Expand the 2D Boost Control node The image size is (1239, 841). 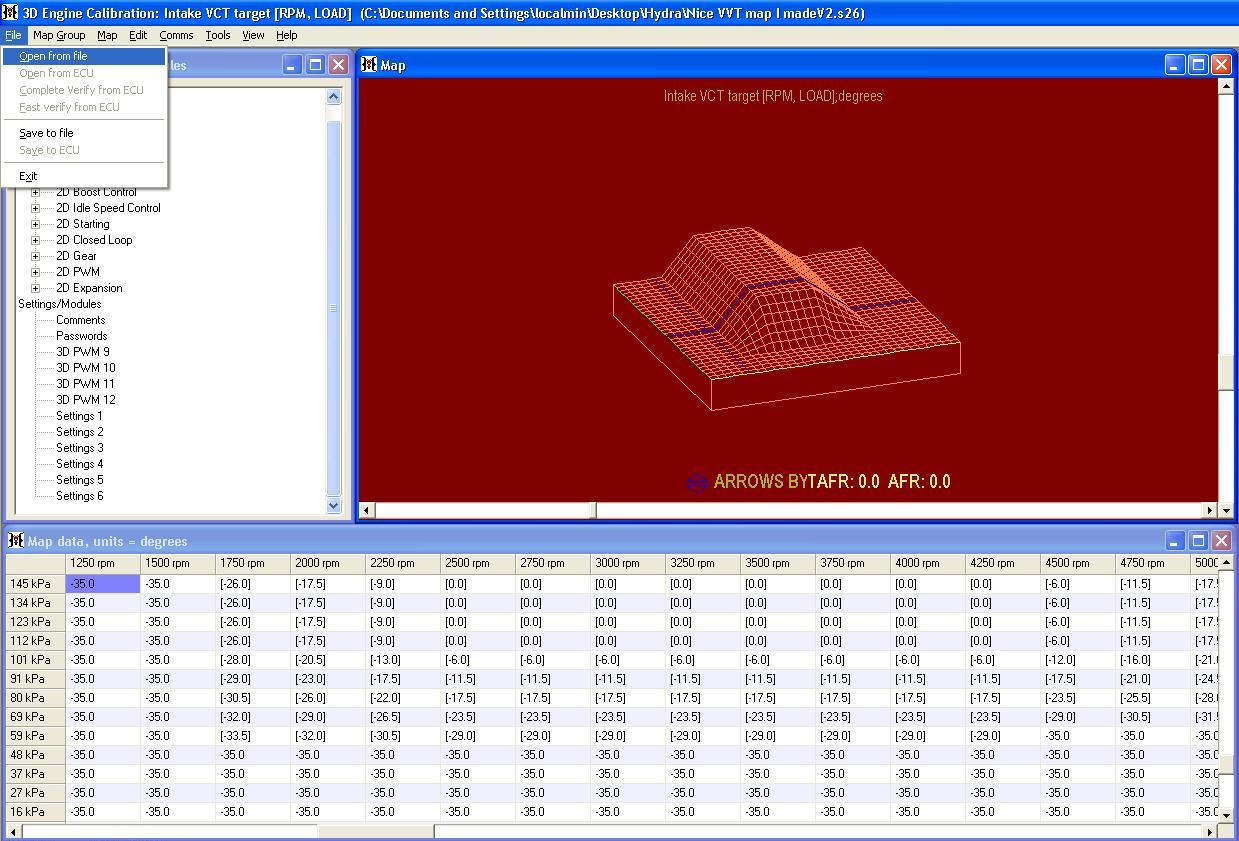(x=34, y=192)
